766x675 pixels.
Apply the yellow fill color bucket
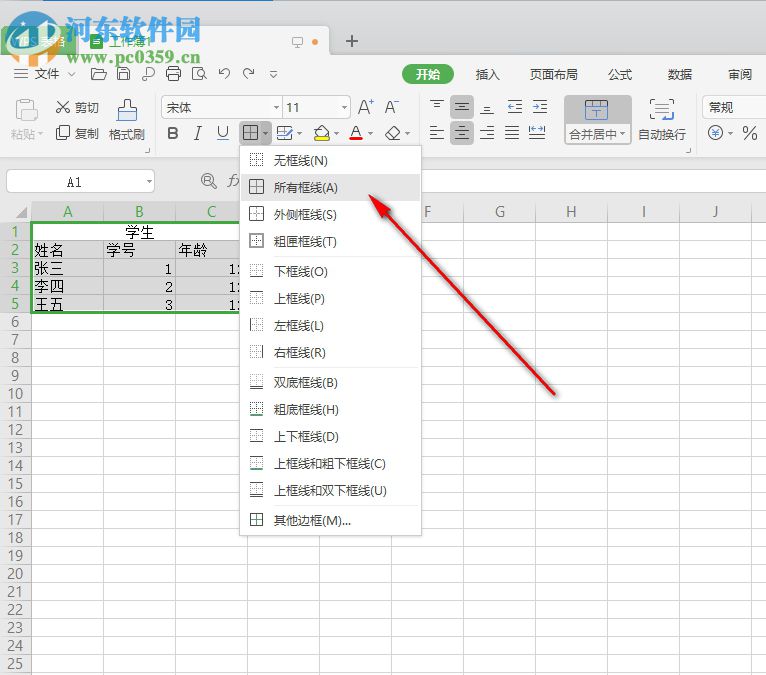pos(321,133)
